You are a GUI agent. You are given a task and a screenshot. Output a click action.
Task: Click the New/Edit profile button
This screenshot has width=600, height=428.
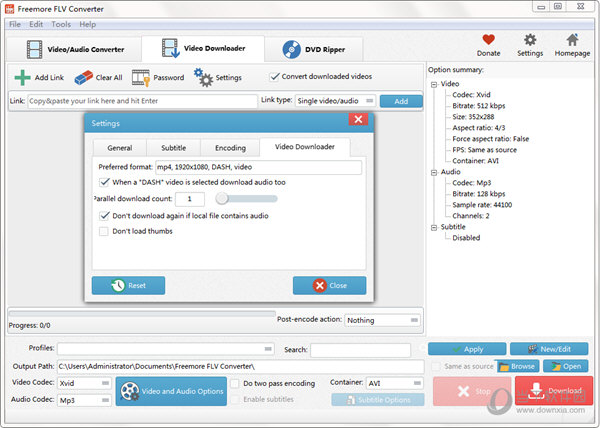[x=549, y=349]
